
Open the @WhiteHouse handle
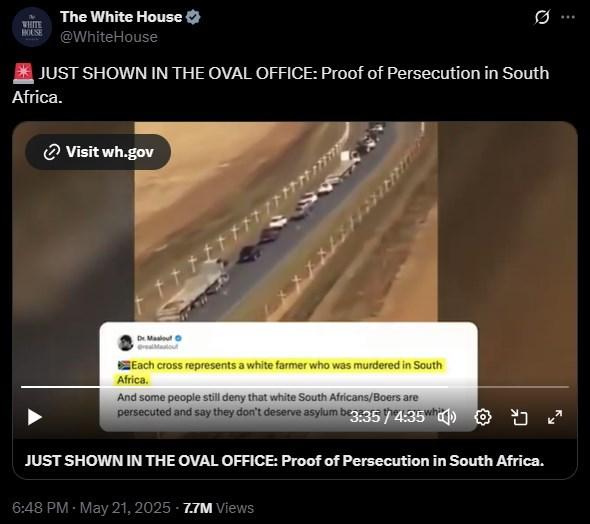109,37
